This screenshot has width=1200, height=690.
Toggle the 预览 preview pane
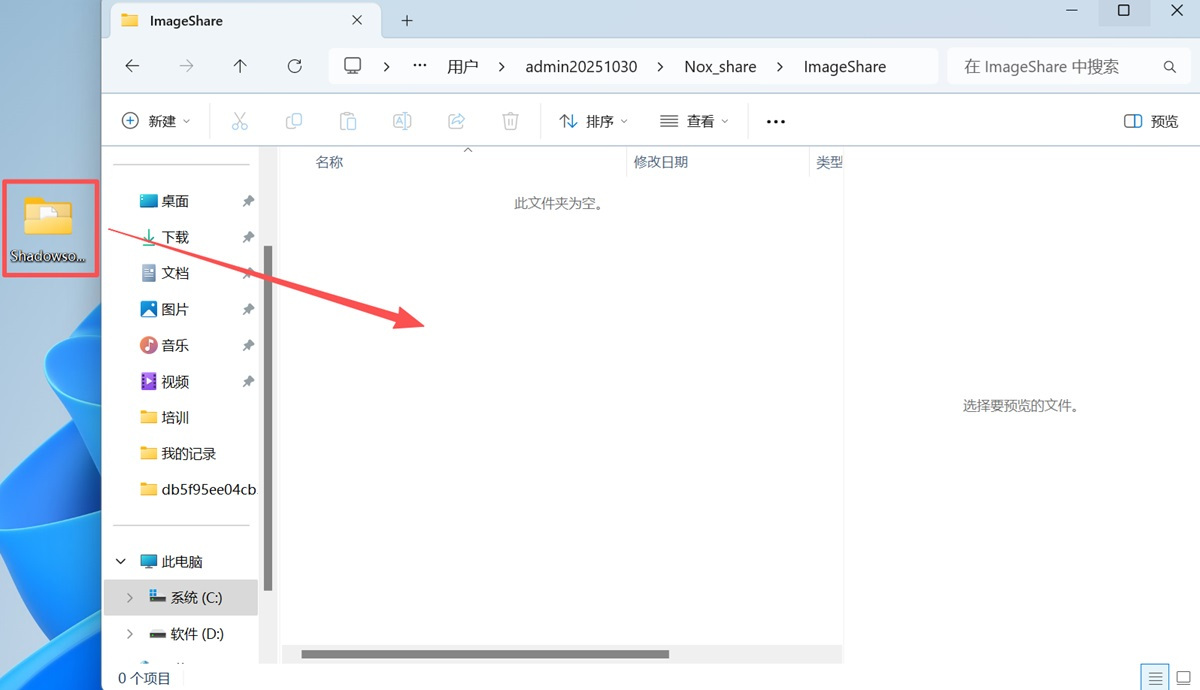point(1151,121)
